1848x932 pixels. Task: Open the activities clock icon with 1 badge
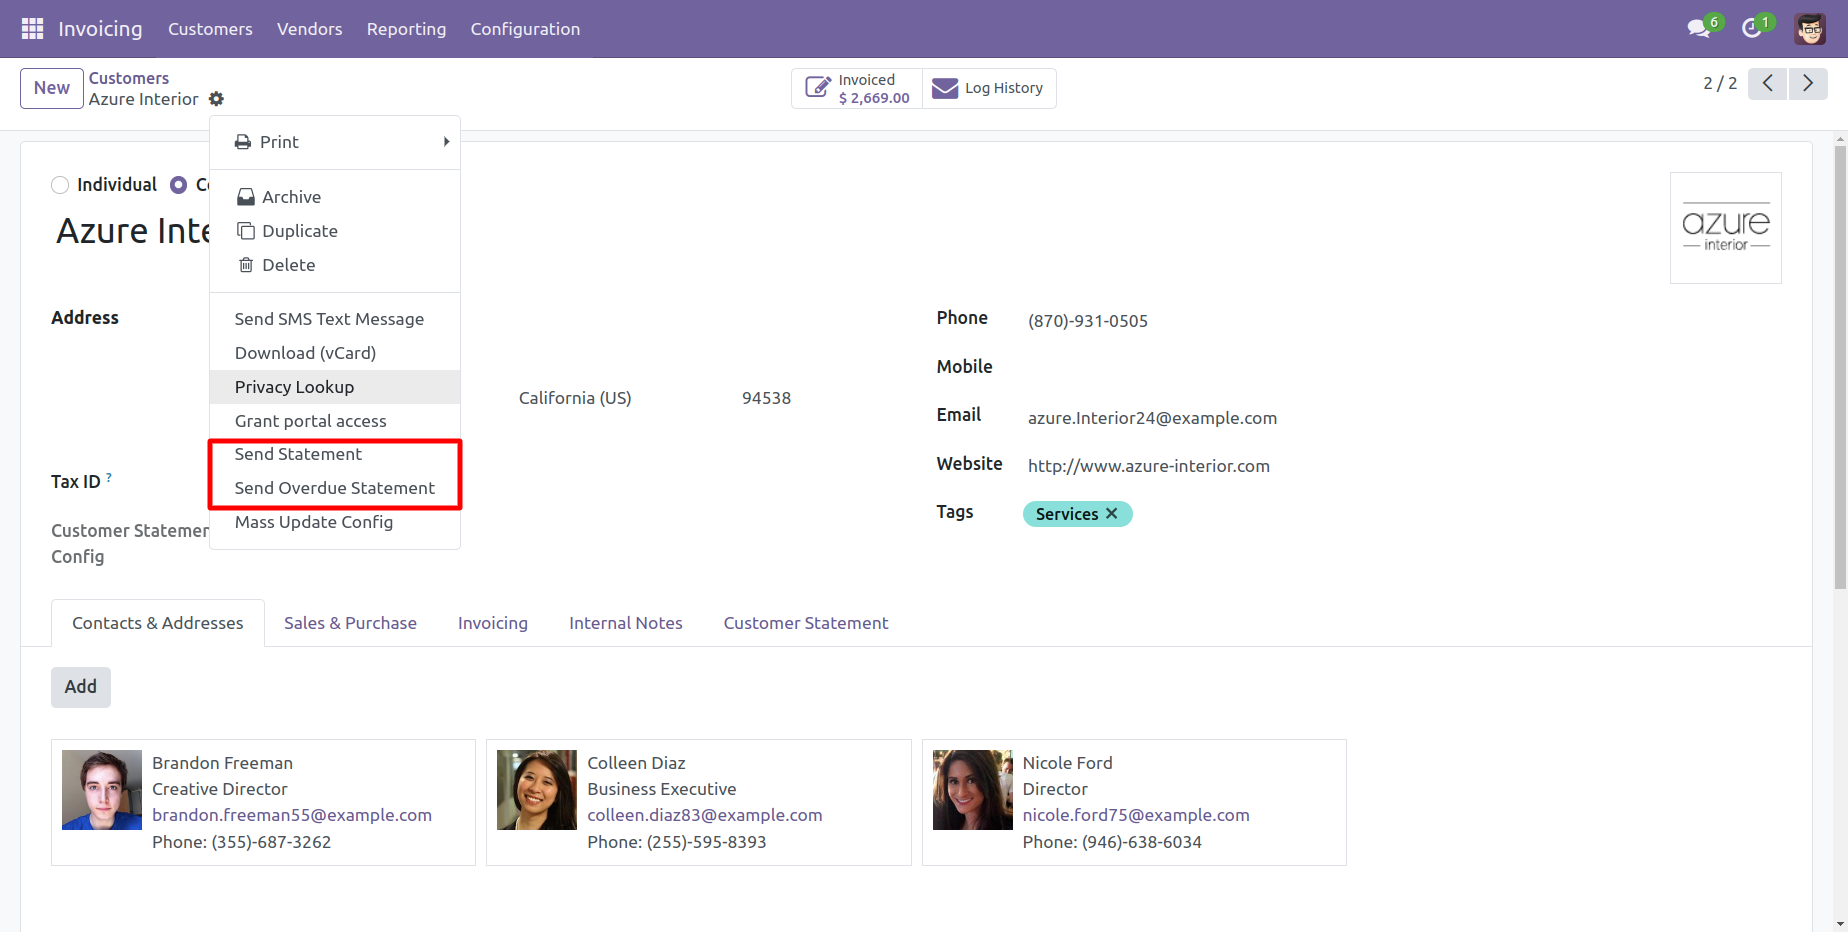pos(1752,28)
